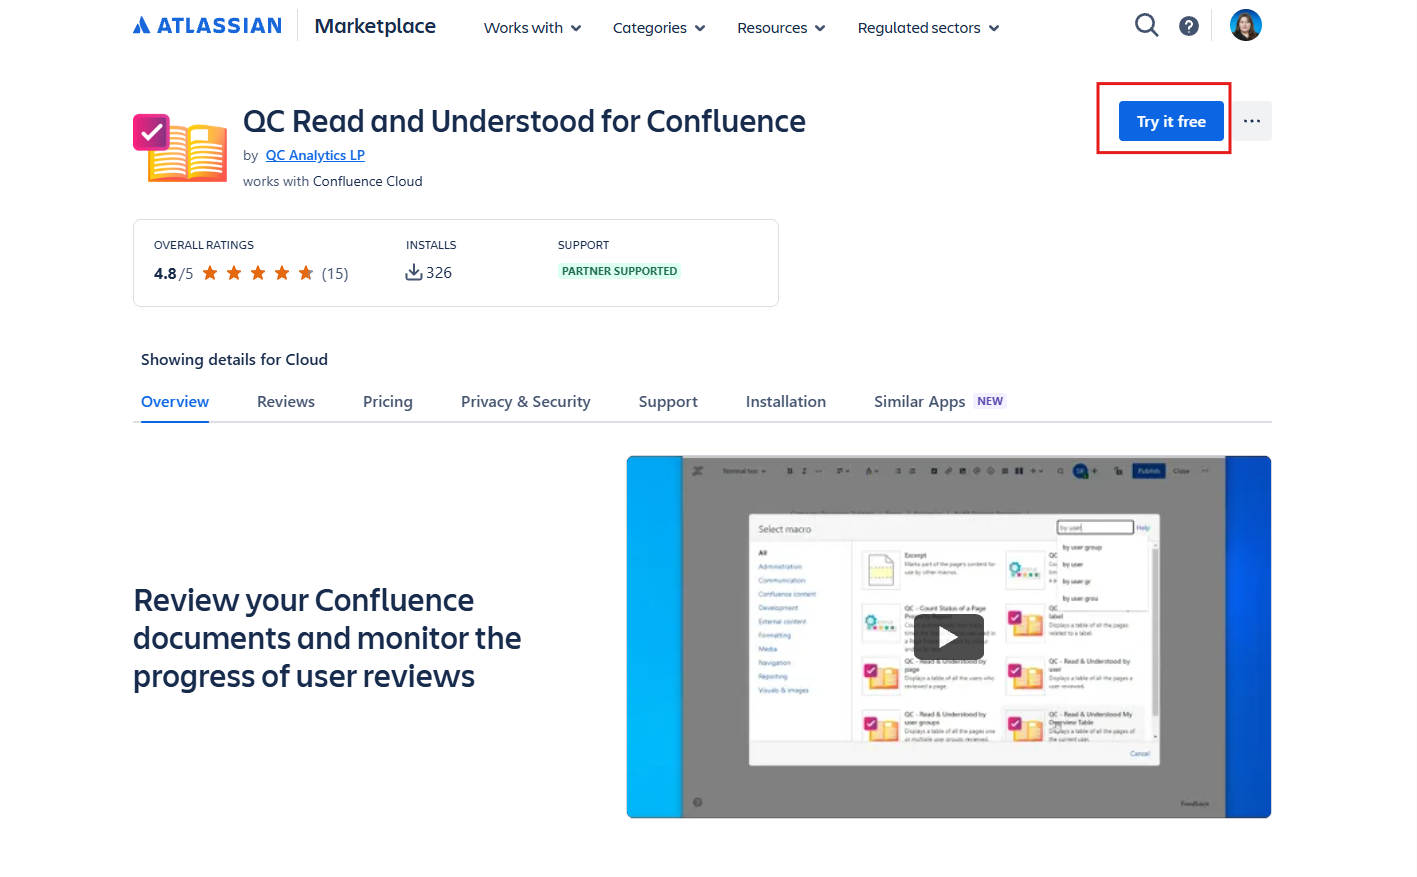Screen dimensions: 1417x877
Task: Click the Try it free button
Action: click(1171, 121)
